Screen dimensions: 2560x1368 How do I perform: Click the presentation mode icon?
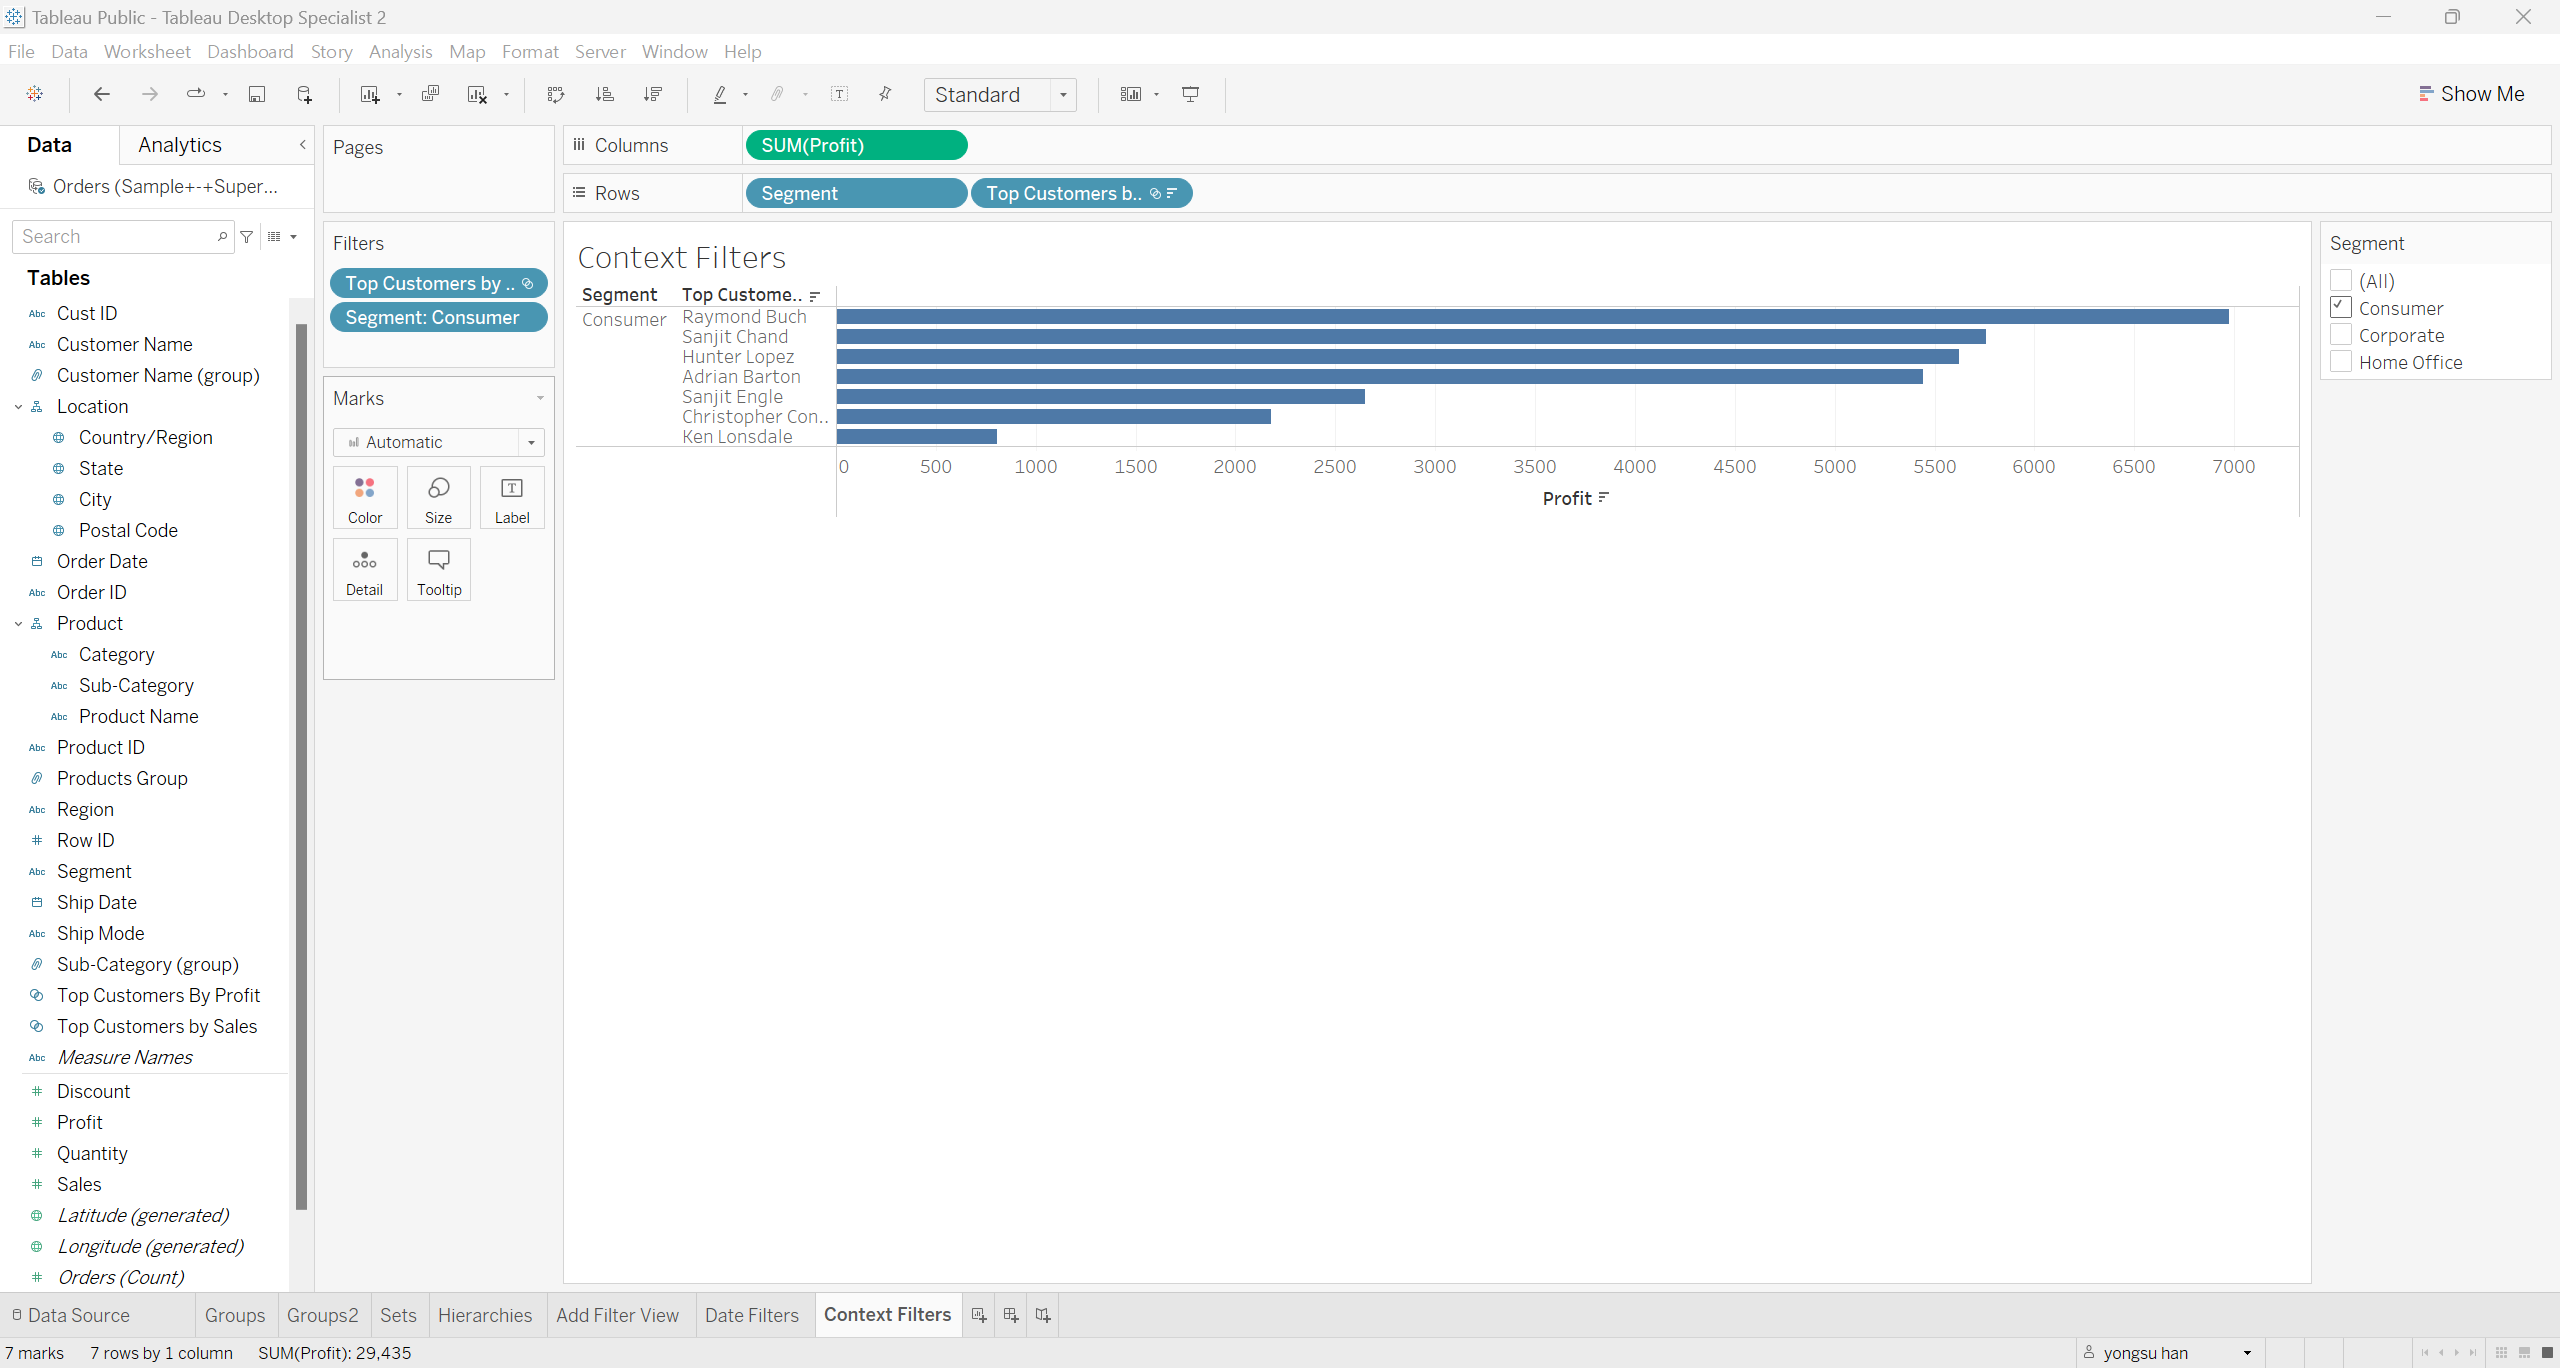[x=1190, y=94]
